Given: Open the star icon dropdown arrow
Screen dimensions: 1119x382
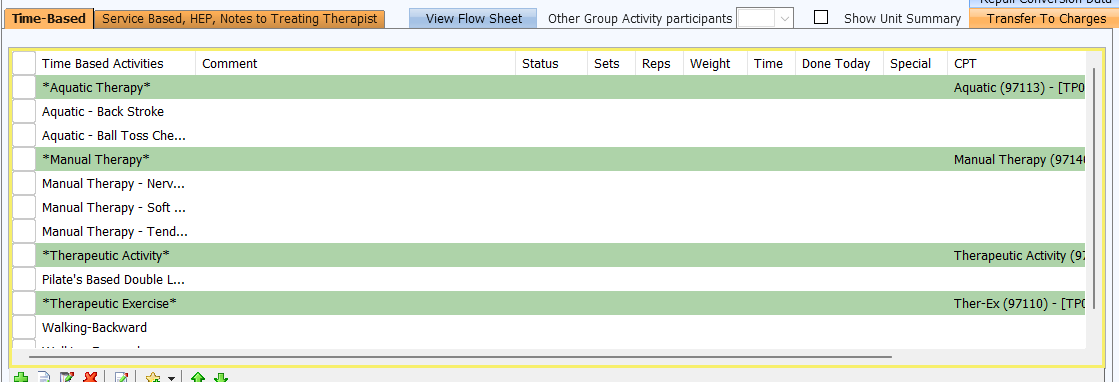Looking at the screenshot, I should point(171,378).
